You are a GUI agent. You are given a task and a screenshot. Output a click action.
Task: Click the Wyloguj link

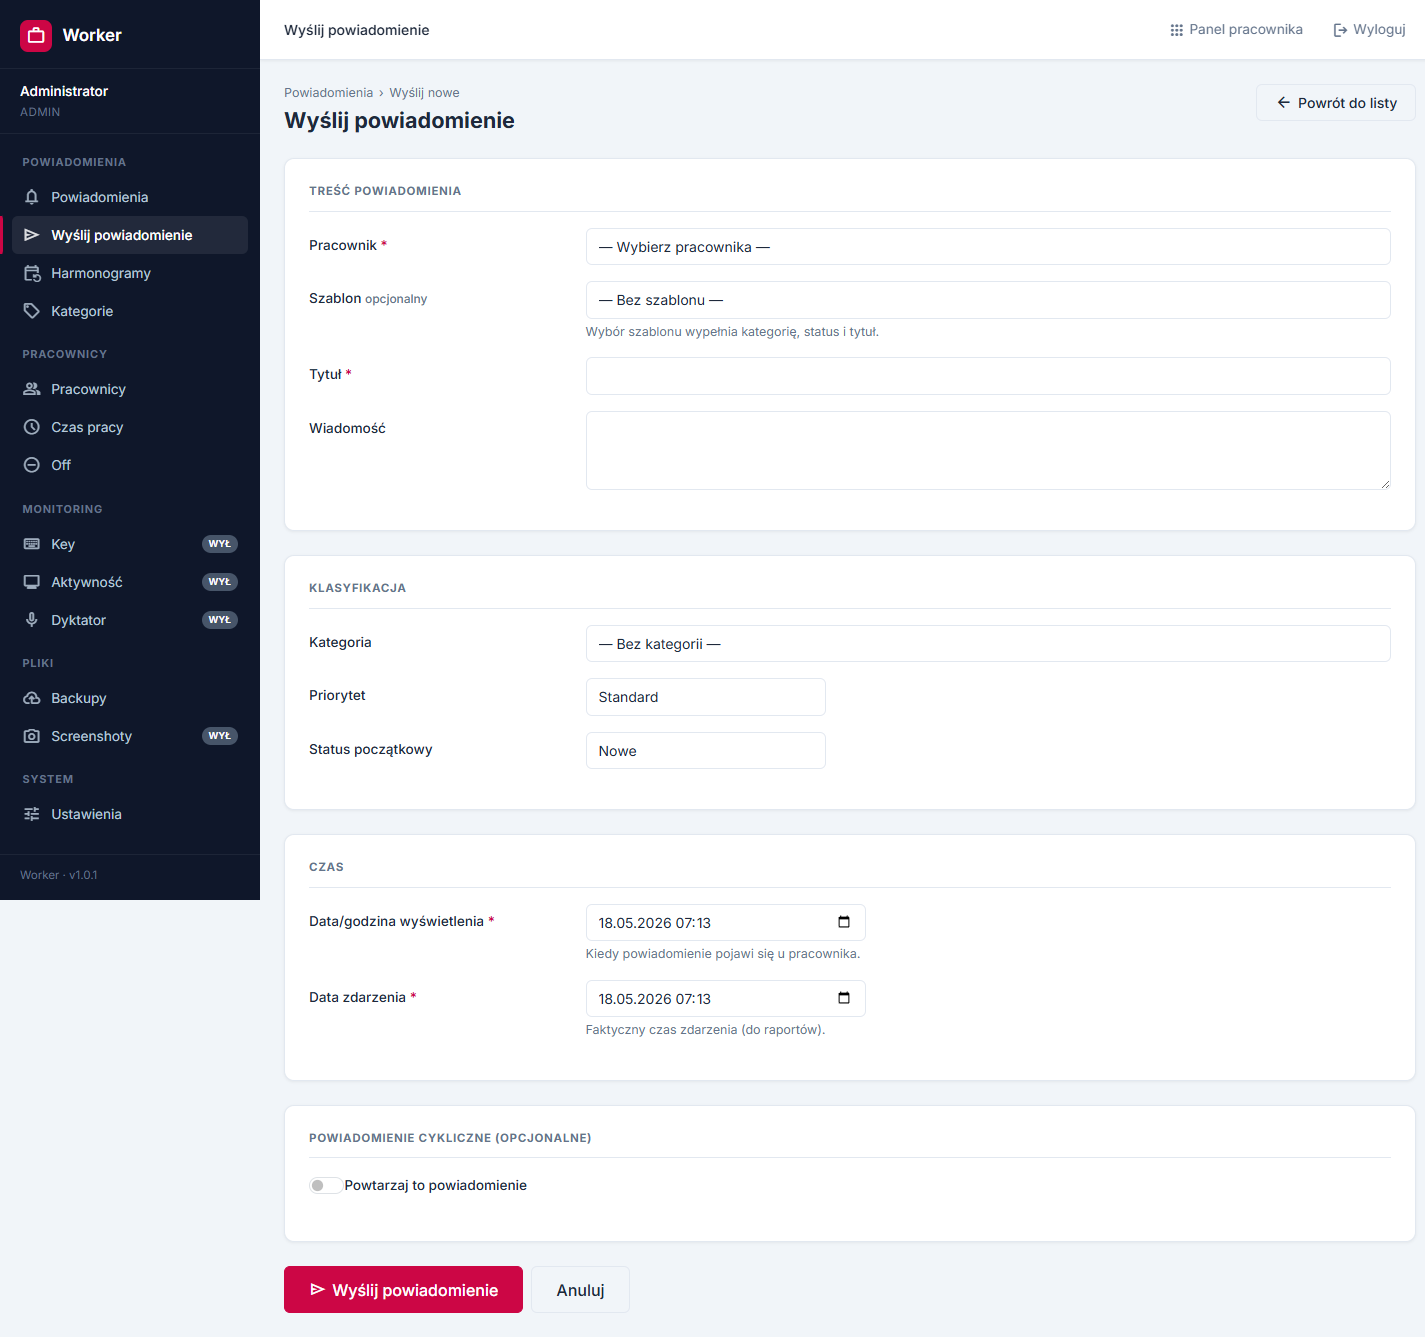coord(1369,30)
